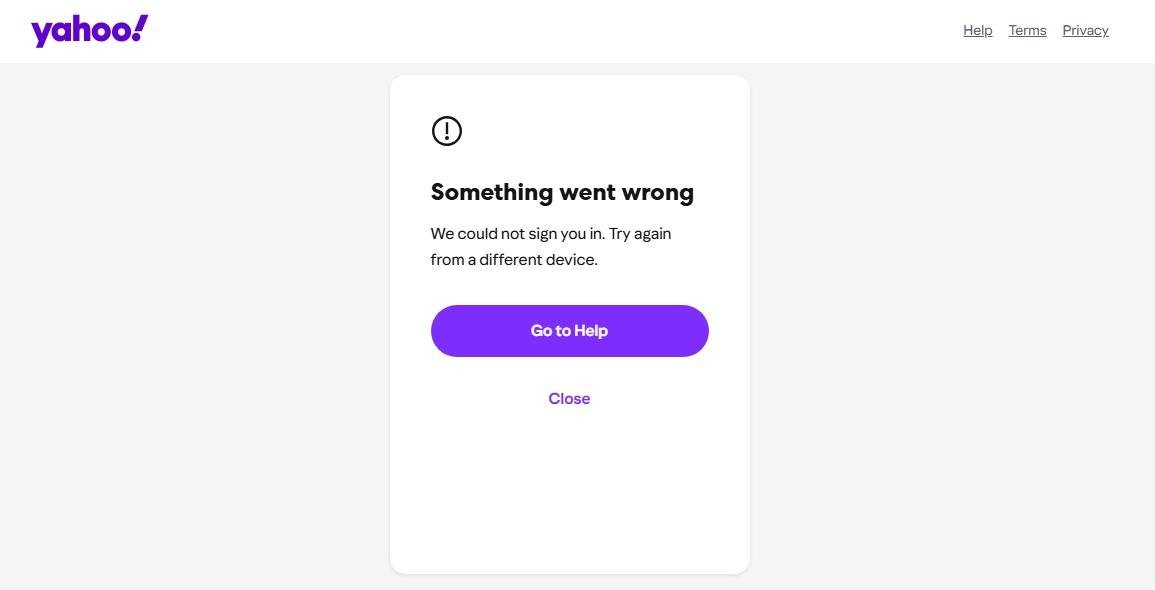View Yahoo's terms of service from the header

click(x=1027, y=31)
